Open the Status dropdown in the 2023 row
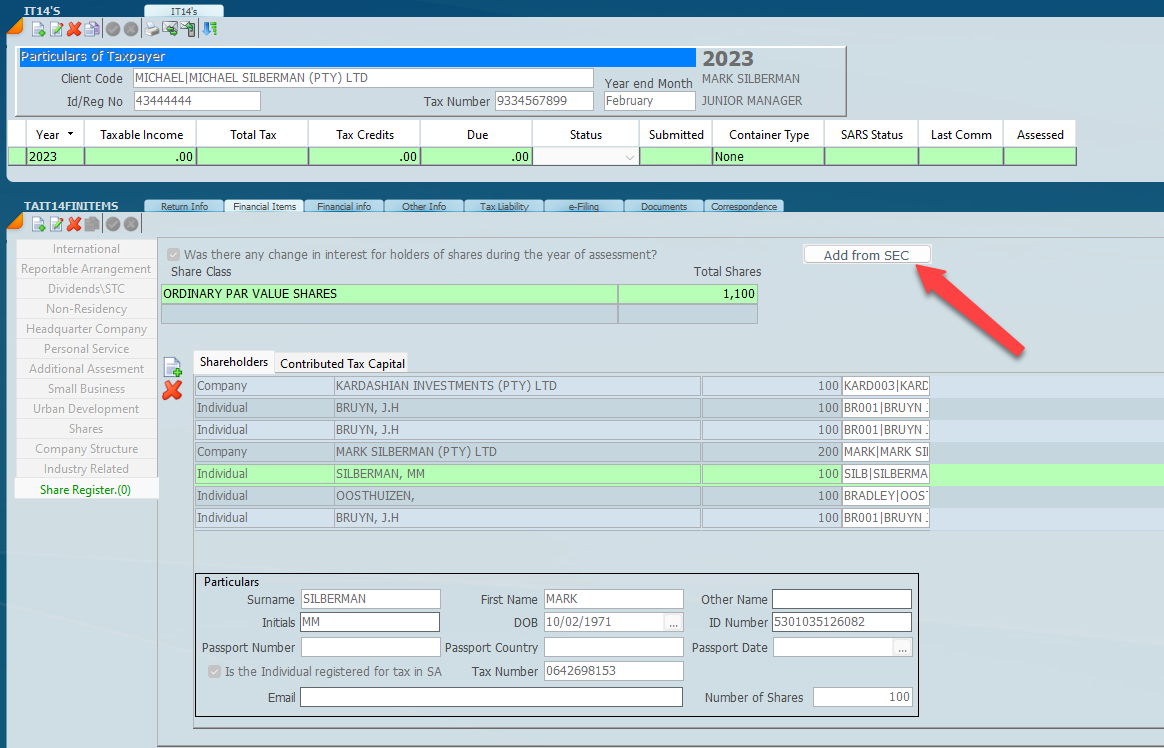The width and height of the screenshot is (1164, 748). [x=629, y=157]
